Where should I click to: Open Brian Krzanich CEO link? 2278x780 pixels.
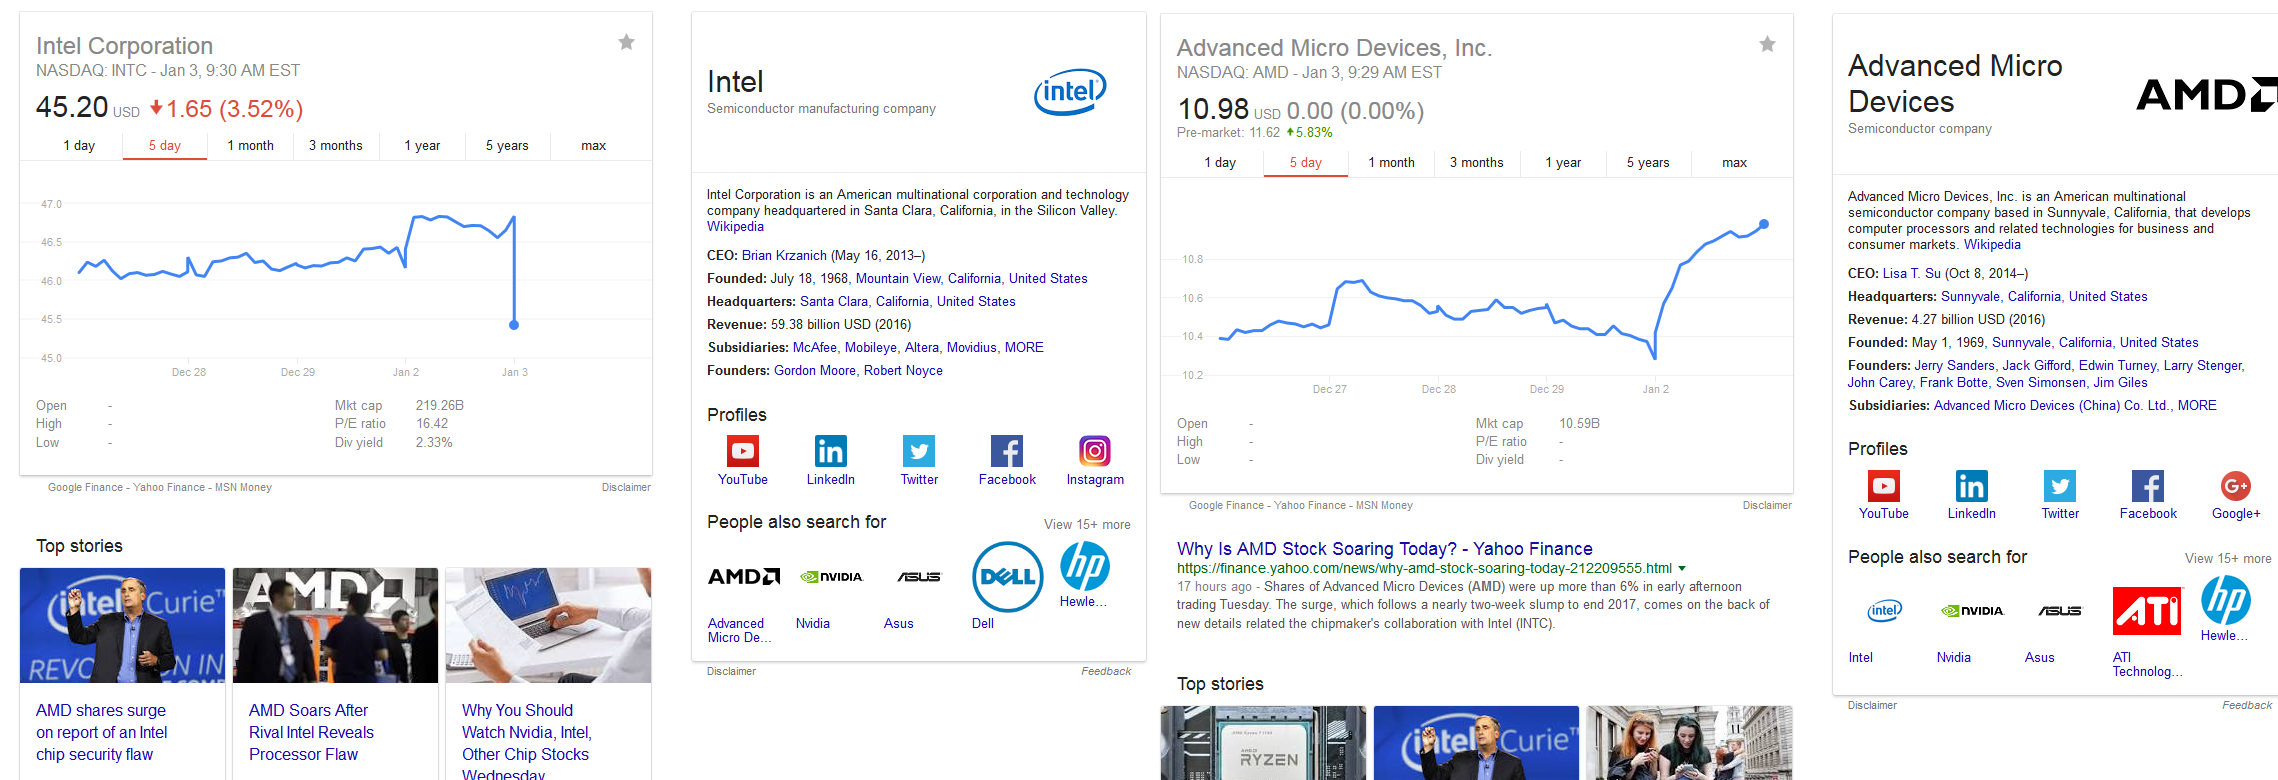[x=783, y=255]
